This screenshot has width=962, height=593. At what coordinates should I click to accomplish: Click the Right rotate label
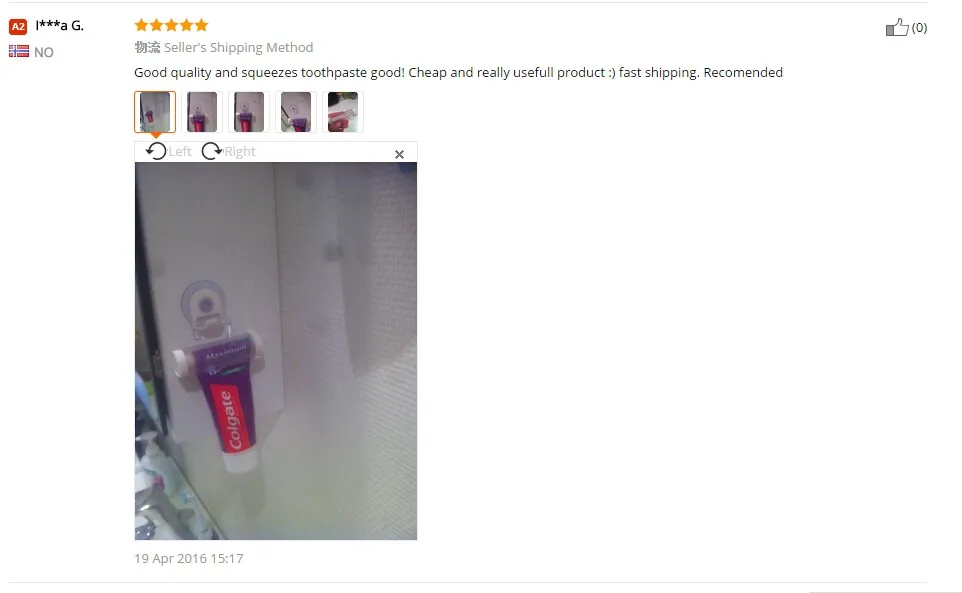240,151
